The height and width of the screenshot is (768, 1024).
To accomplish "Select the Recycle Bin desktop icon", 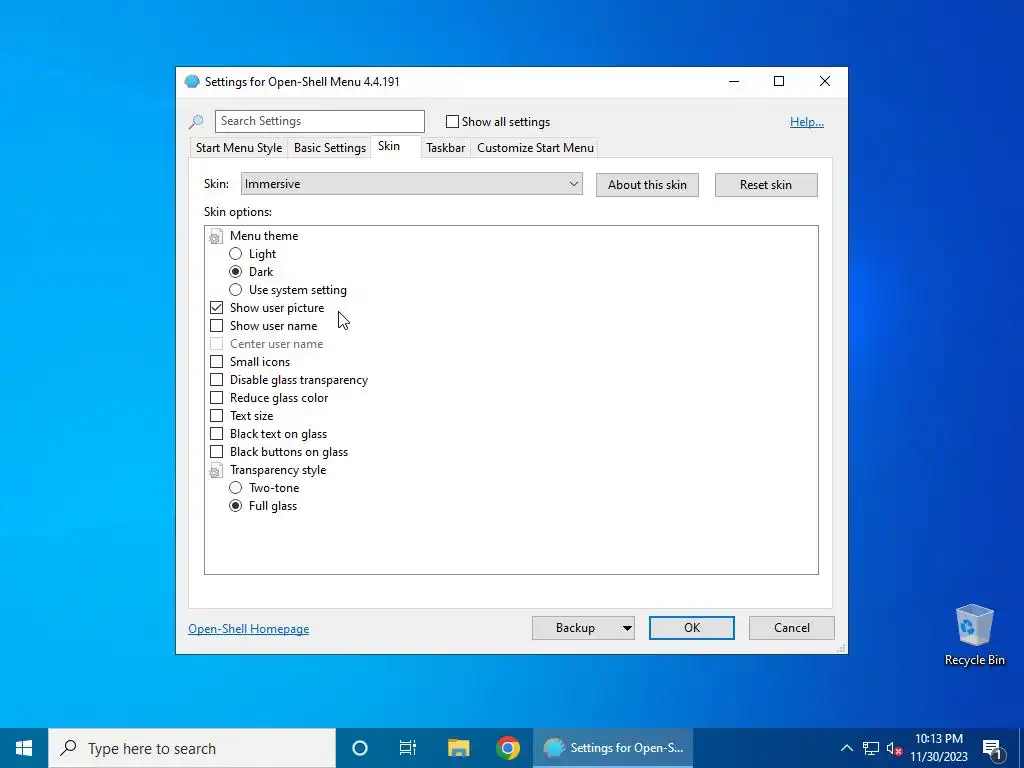I will 974,635.
